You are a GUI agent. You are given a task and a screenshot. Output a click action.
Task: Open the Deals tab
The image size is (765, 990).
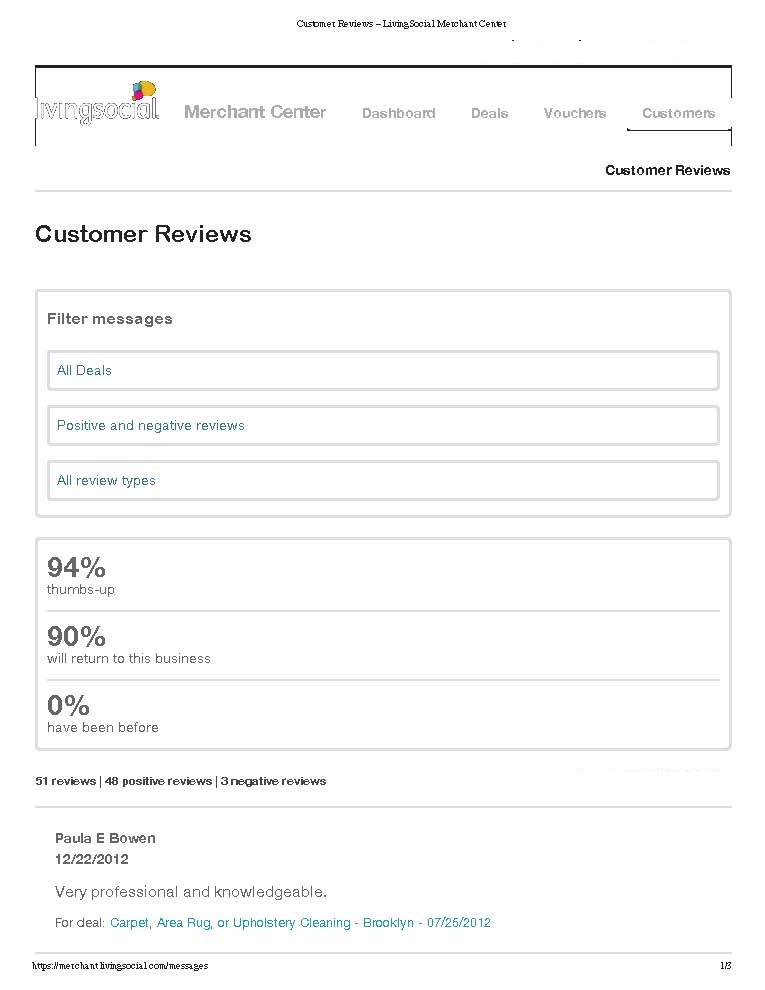(x=489, y=113)
